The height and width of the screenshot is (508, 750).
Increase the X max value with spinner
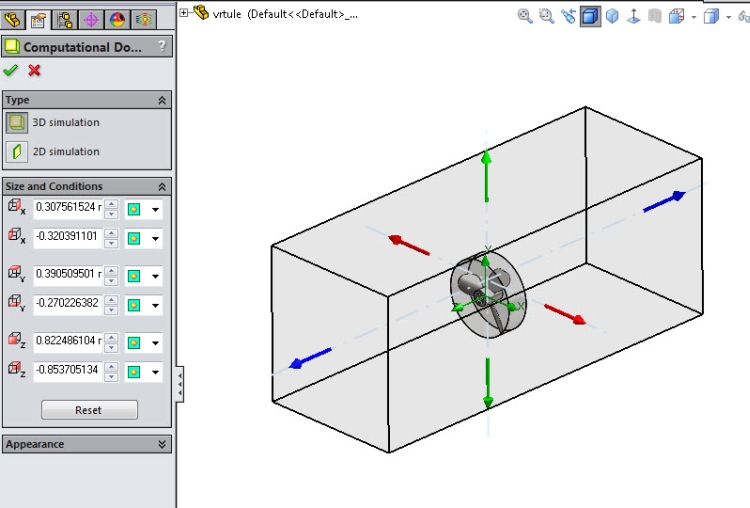[x=111, y=204]
